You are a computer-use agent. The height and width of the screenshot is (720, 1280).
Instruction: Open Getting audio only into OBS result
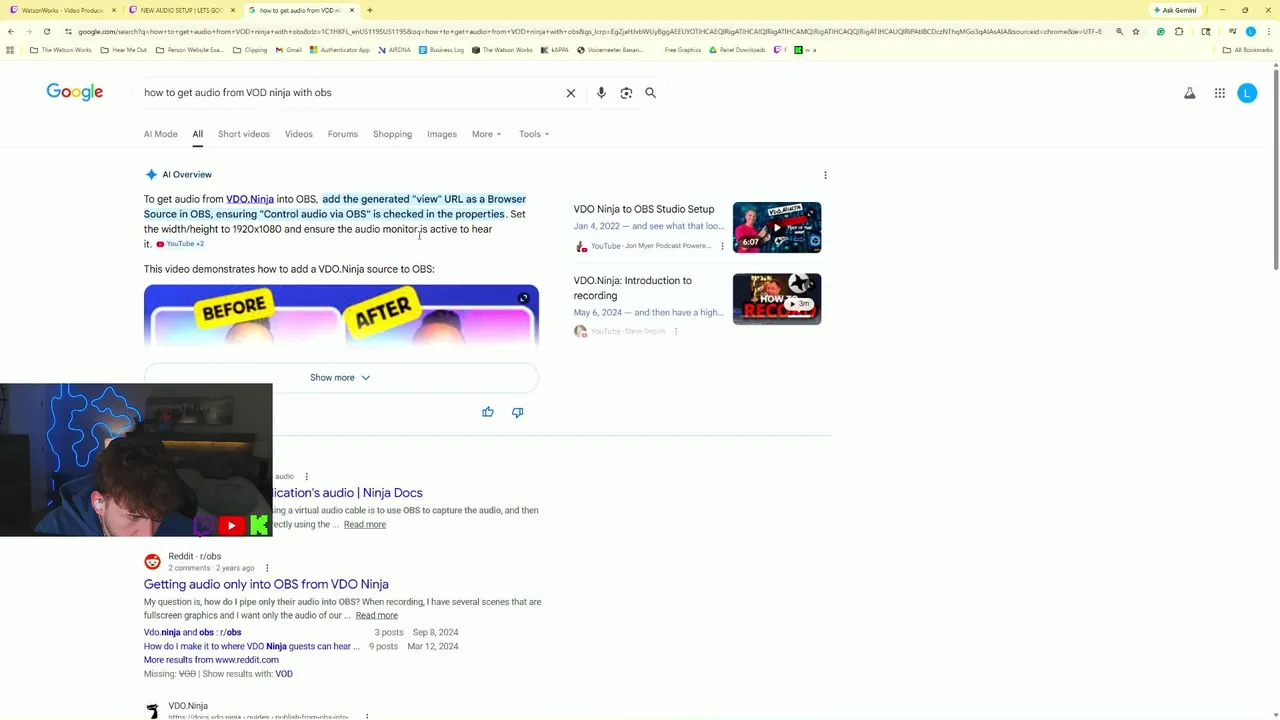[266, 584]
